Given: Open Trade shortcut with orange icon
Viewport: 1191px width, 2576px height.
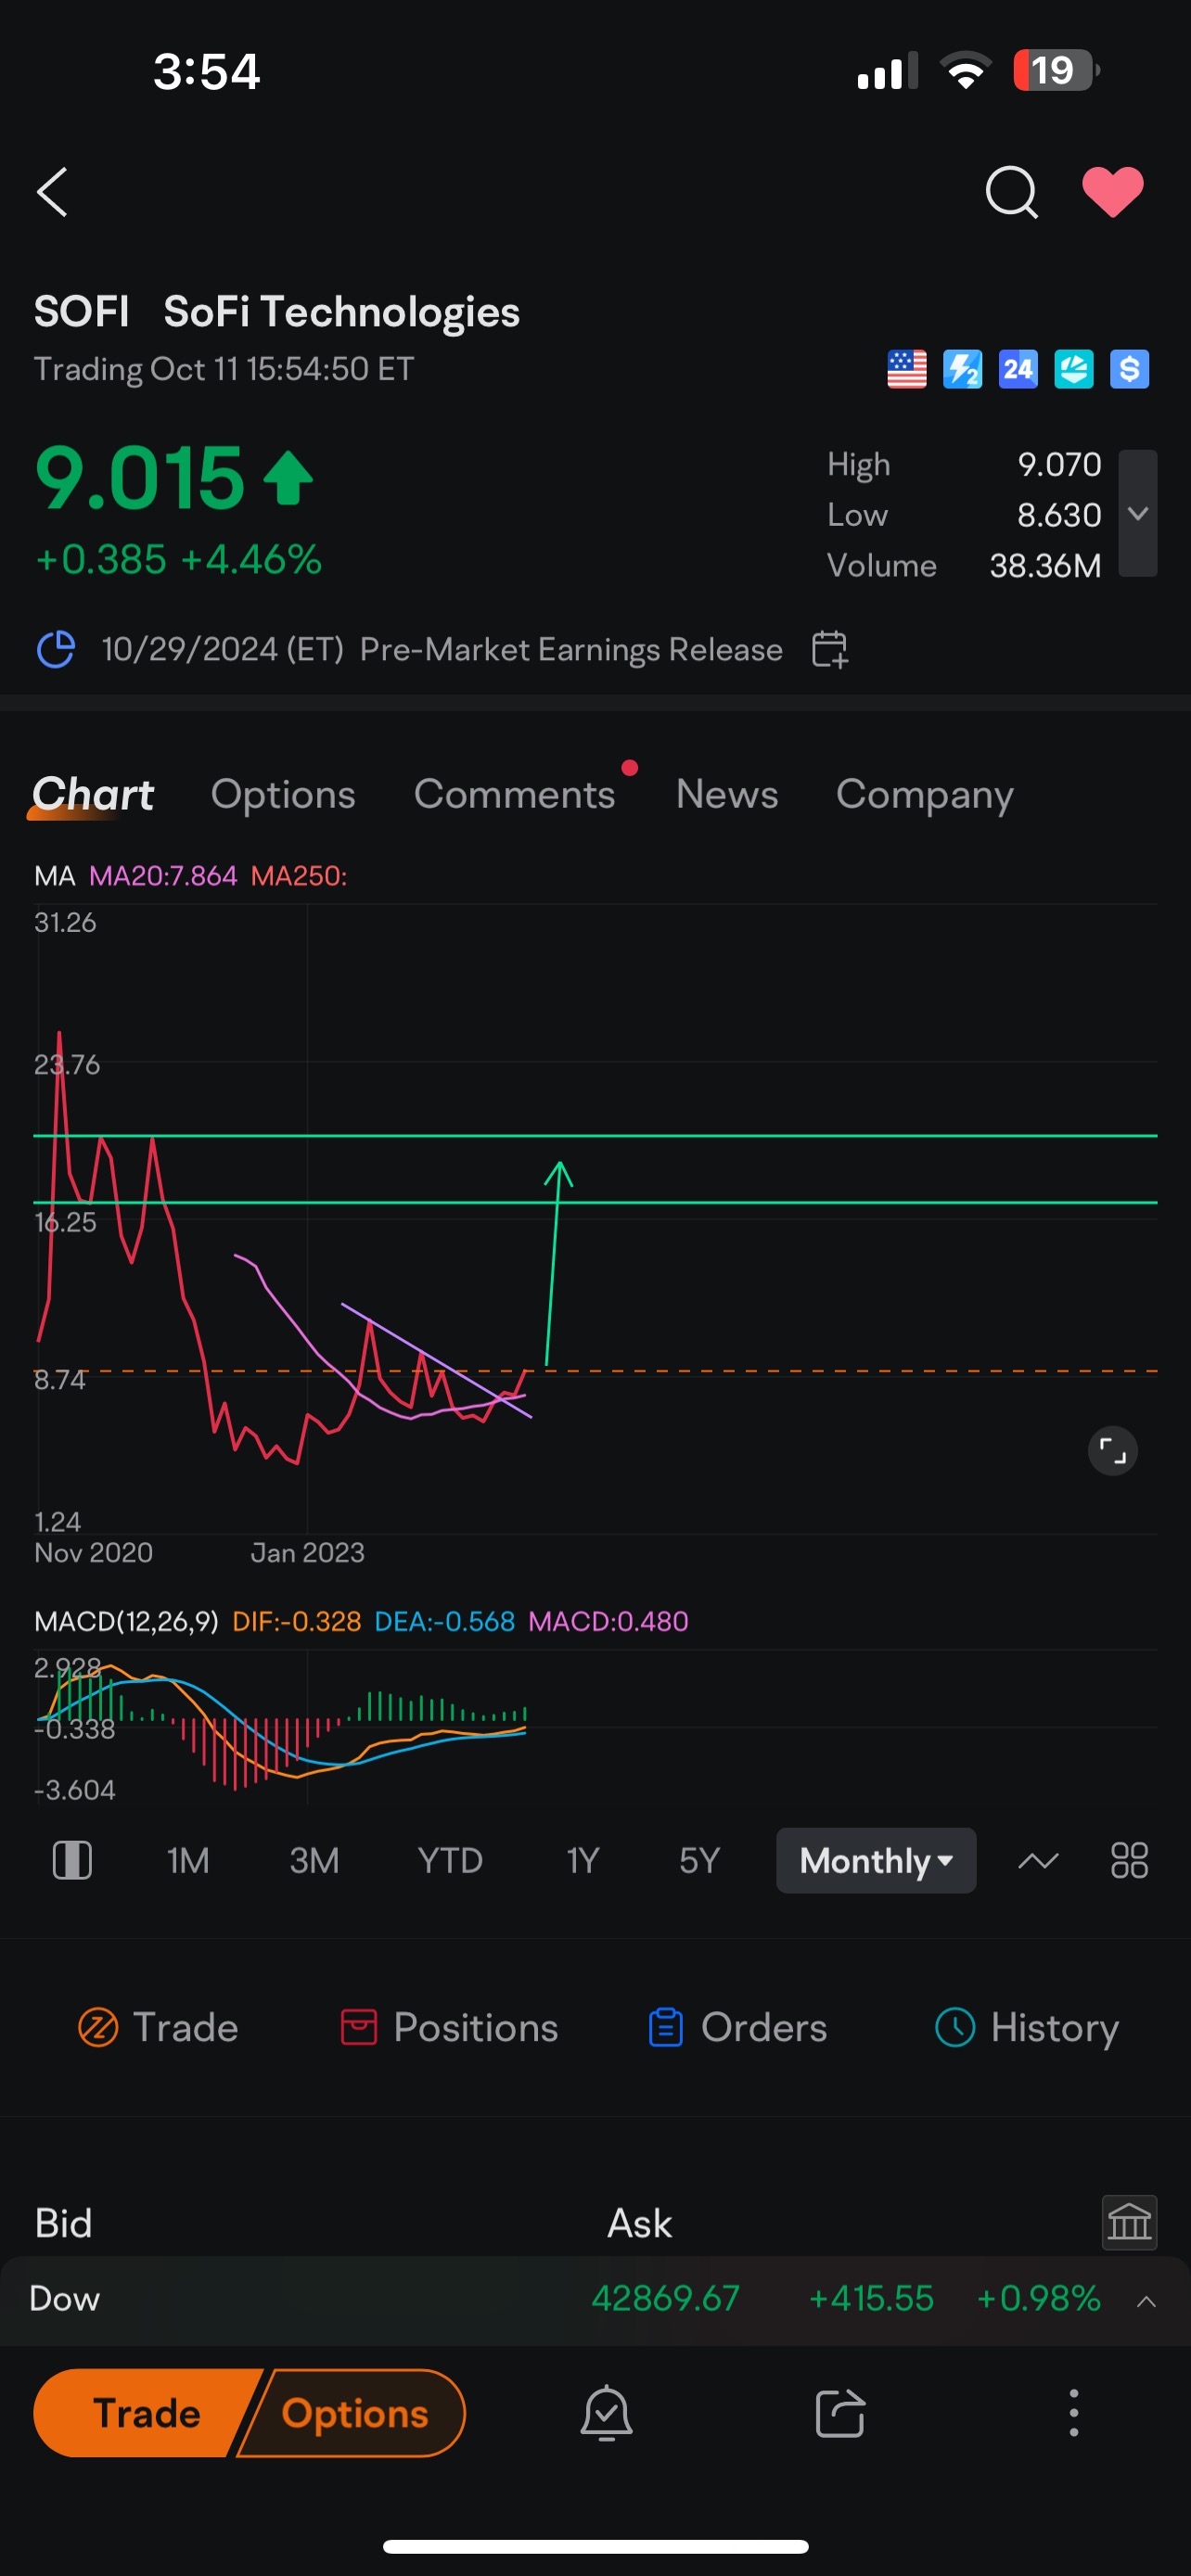Looking at the screenshot, I should click(x=158, y=2027).
